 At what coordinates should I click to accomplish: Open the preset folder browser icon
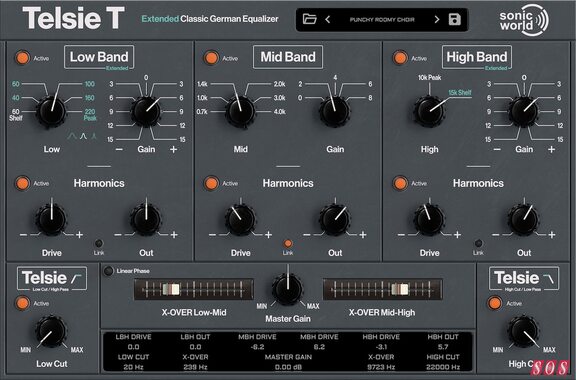pyautogui.click(x=309, y=19)
